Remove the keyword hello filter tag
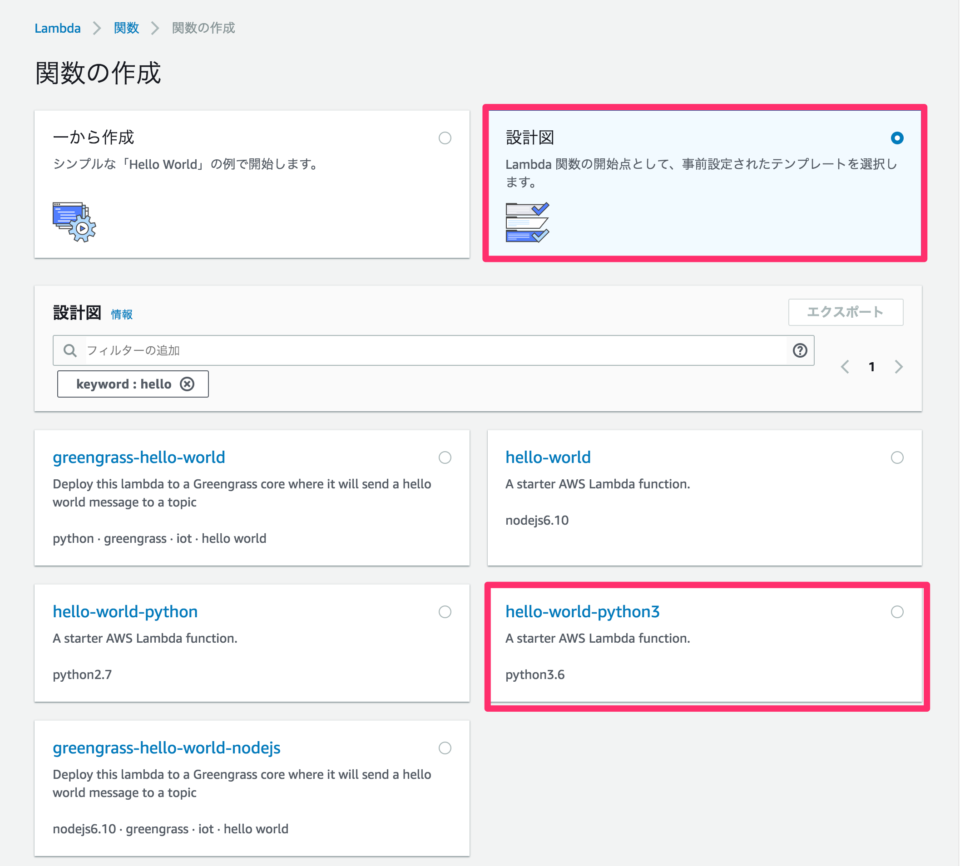 (x=187, y=383)
